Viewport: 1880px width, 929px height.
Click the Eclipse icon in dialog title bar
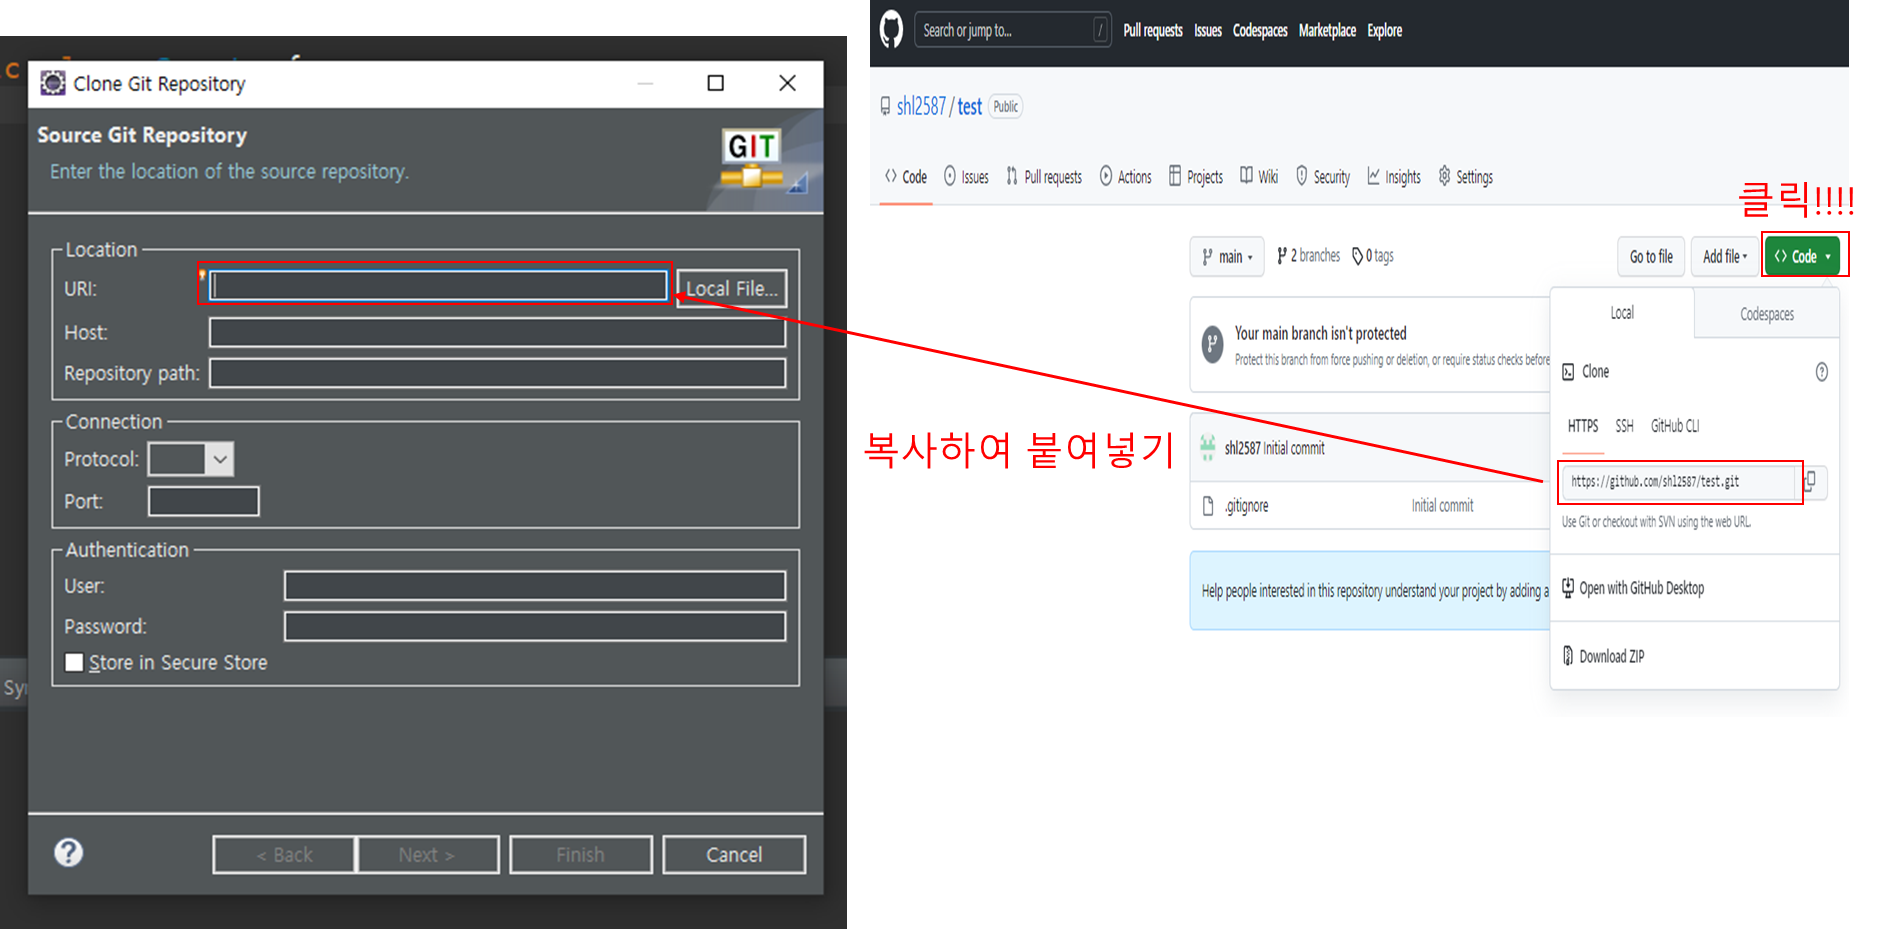coord(53,83)
